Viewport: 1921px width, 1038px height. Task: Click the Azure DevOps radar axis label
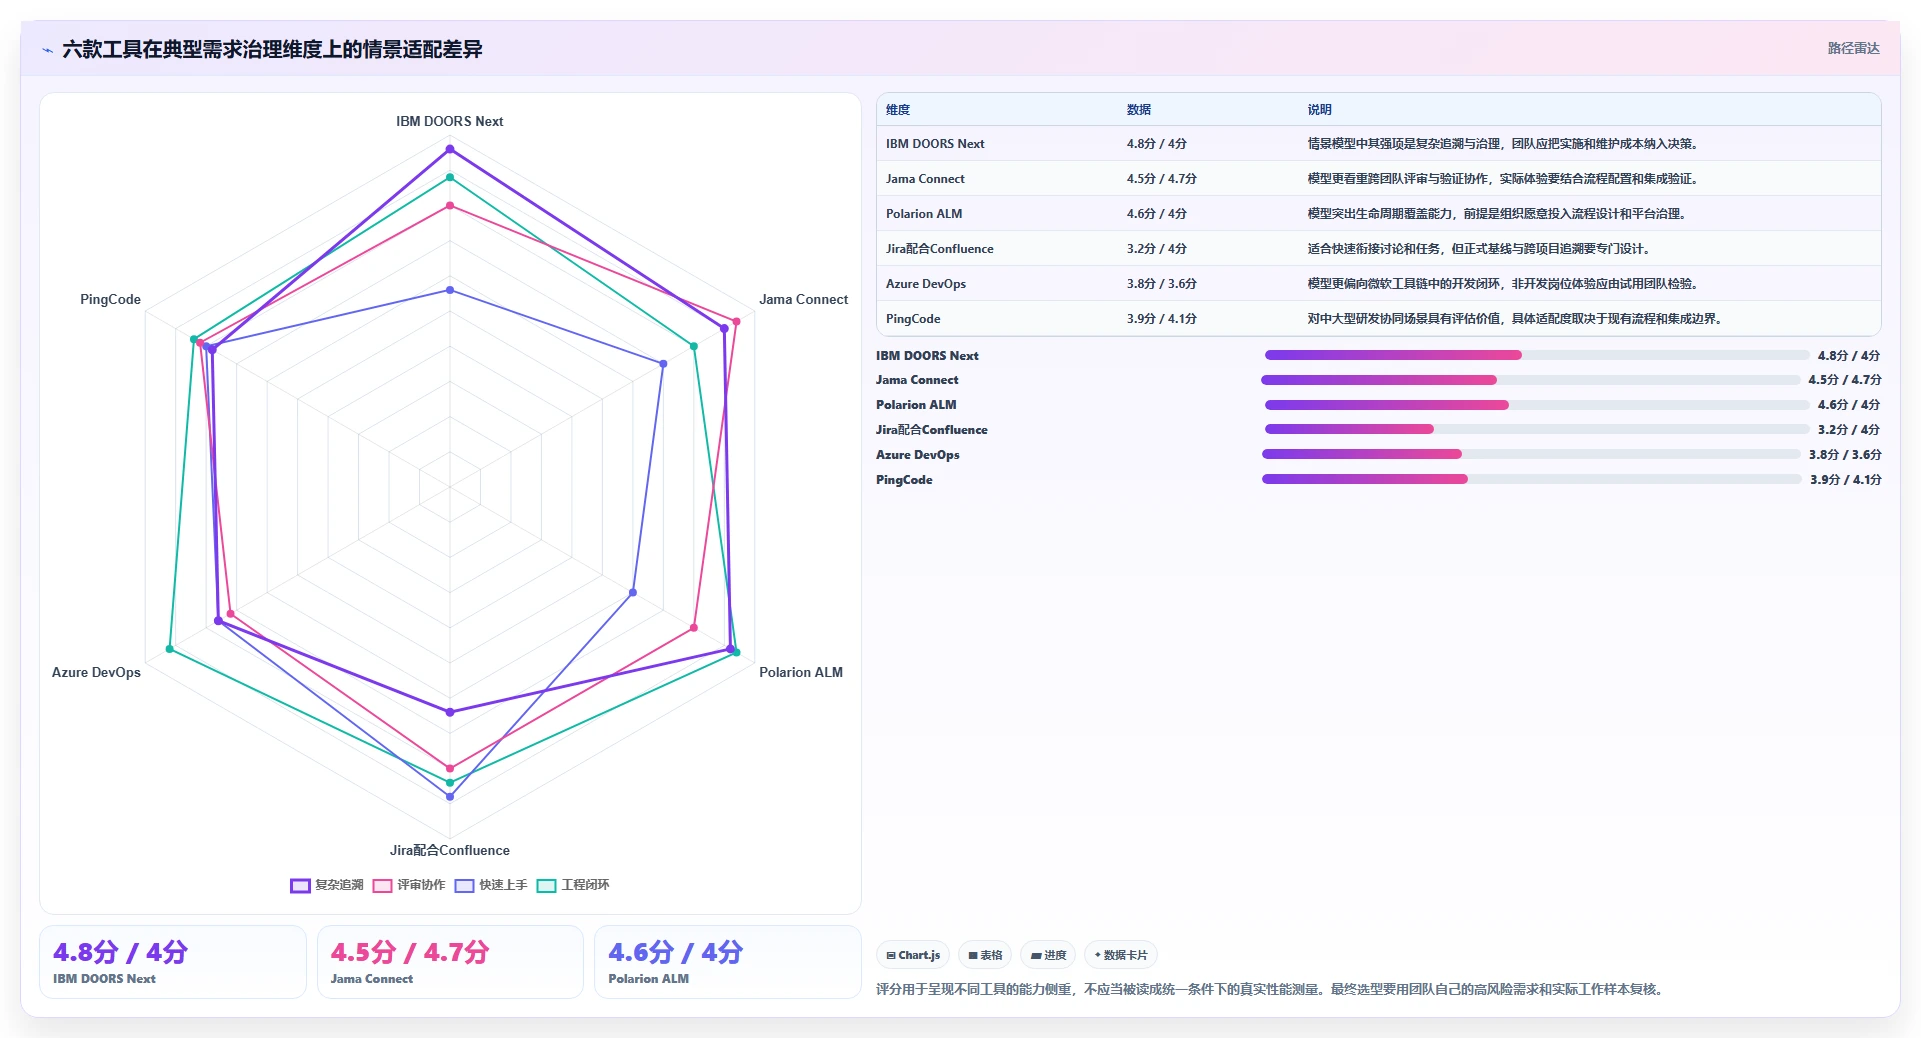pyautogui.click(x=96, y=672)
